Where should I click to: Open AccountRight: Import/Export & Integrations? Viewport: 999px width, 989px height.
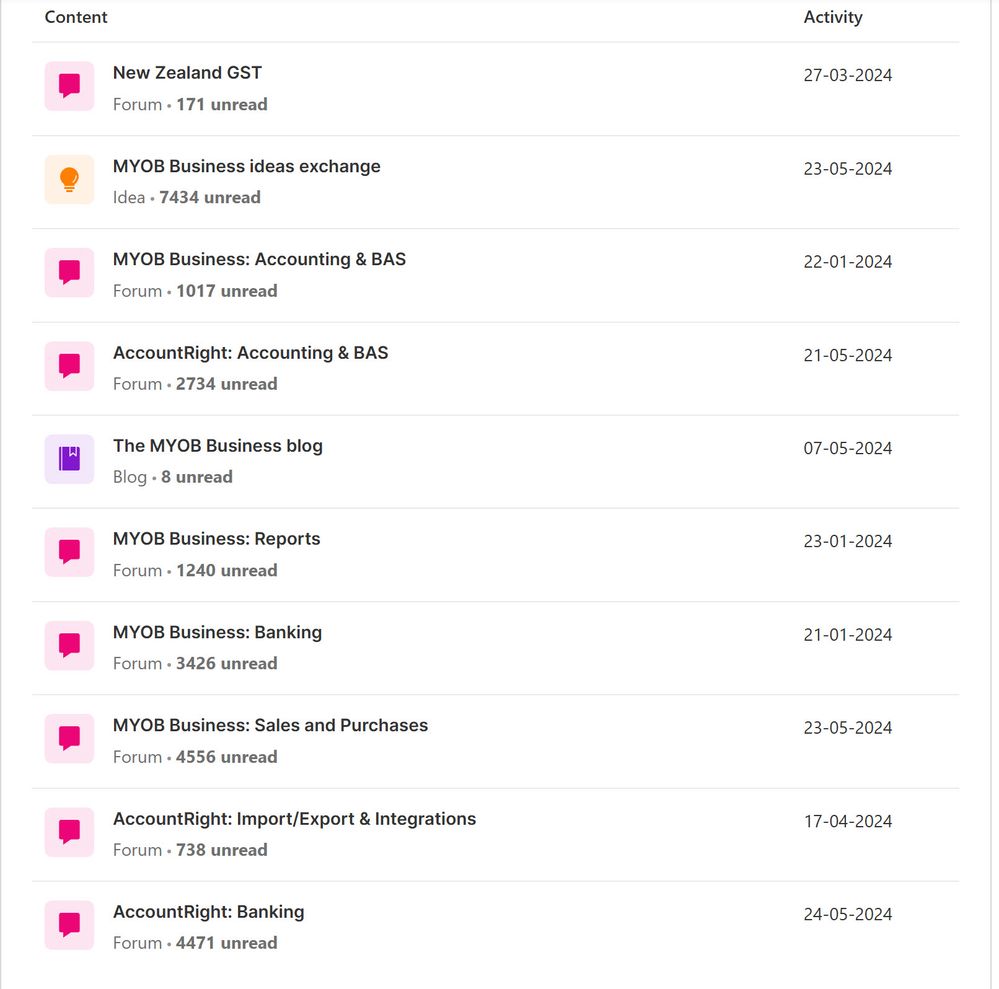294,819
